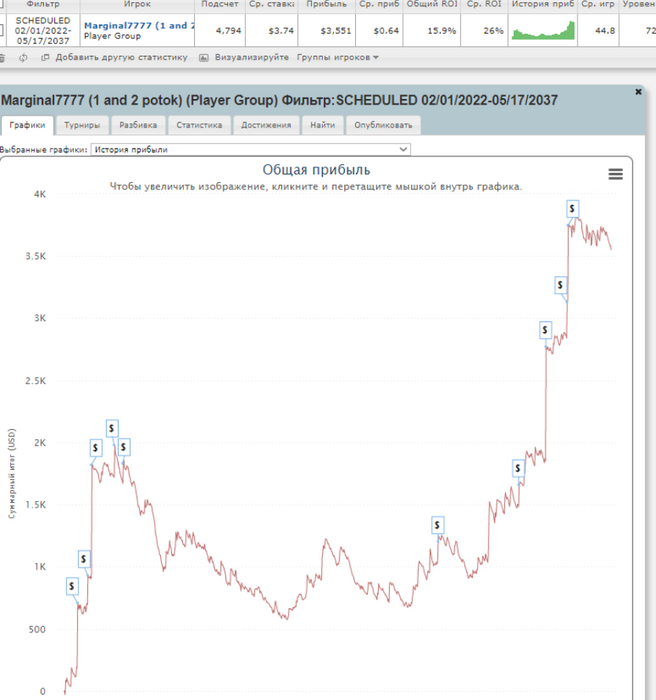The image size is (656, 700).
Task: Click the Ср. ROI column header
Action: tap(484, 4)
